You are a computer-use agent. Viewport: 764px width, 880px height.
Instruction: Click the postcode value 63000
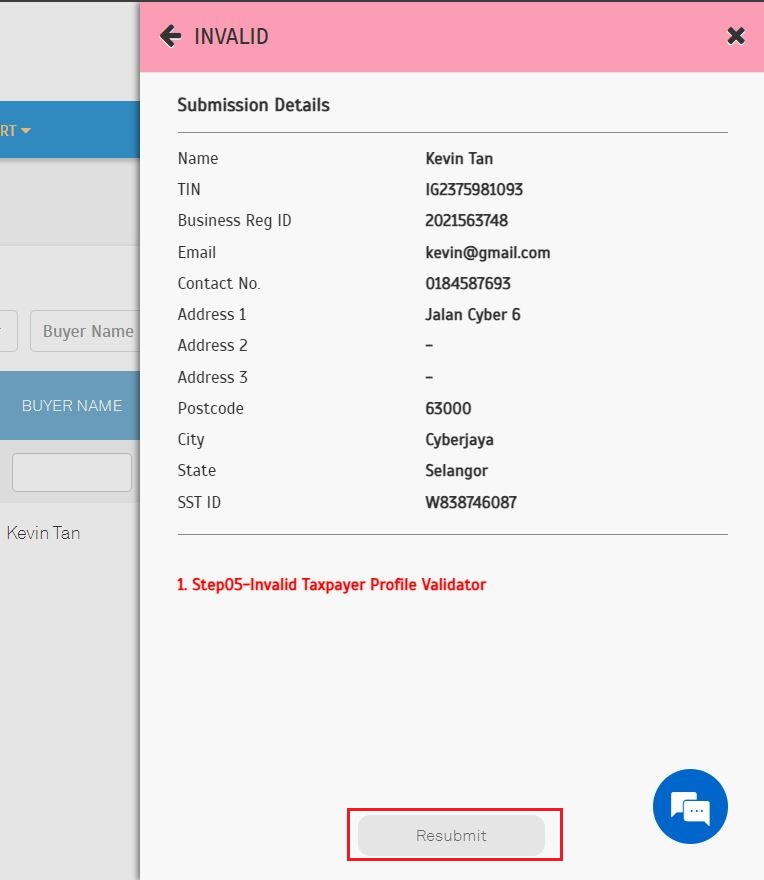coord(448,408)
